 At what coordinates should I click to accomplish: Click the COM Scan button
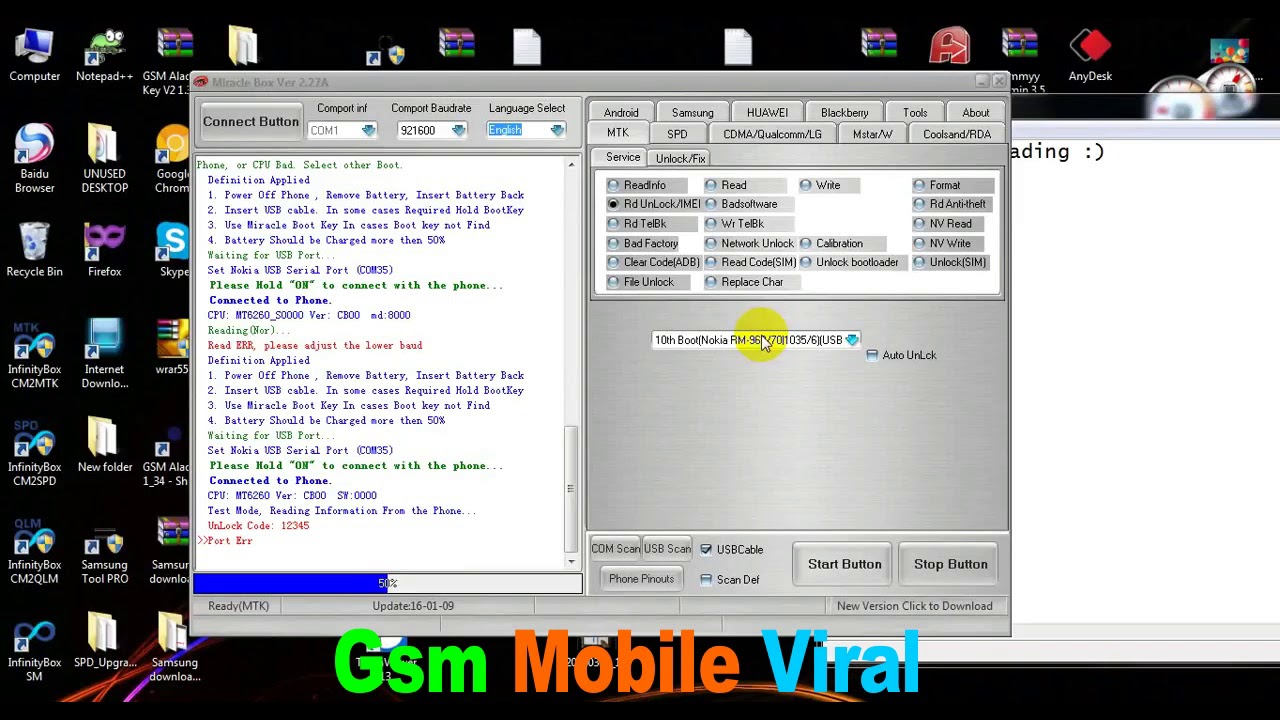click(615, 549)
